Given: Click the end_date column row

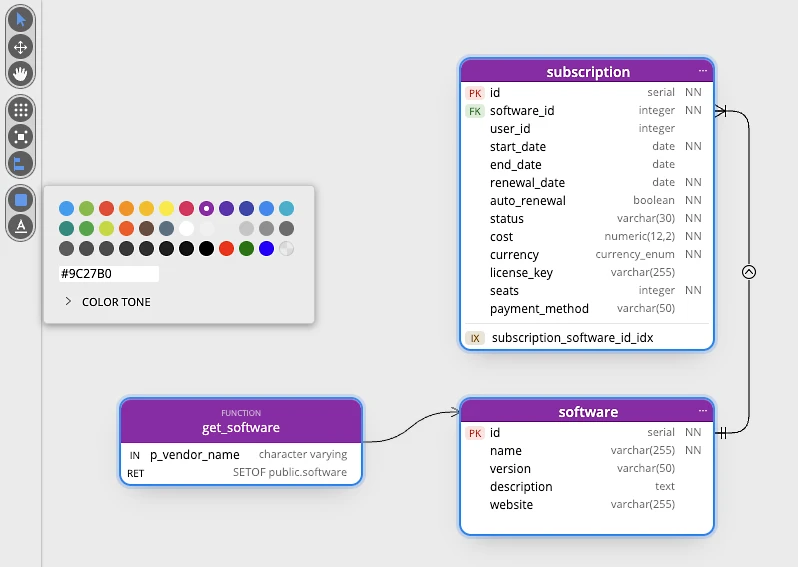Looking at the screenshot, I should 586,164.
